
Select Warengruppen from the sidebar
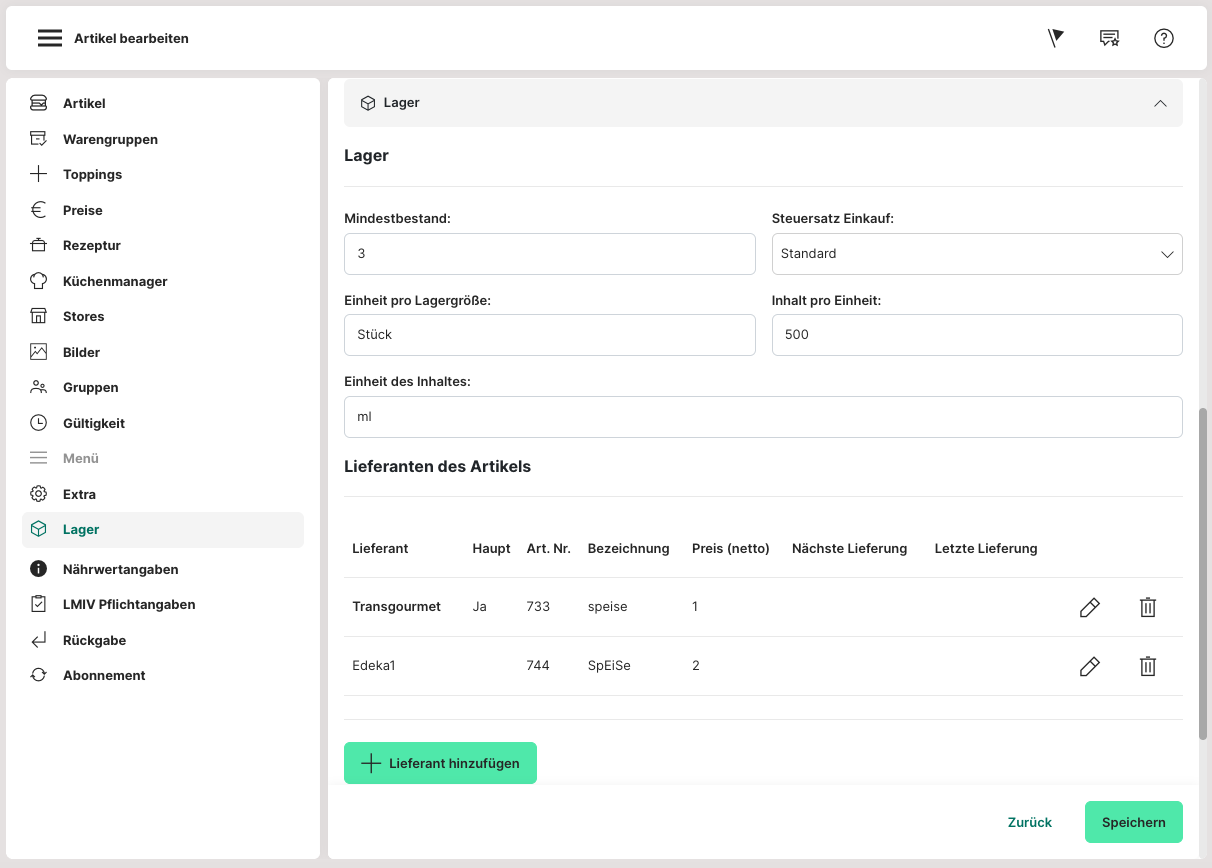click(110, 139)
